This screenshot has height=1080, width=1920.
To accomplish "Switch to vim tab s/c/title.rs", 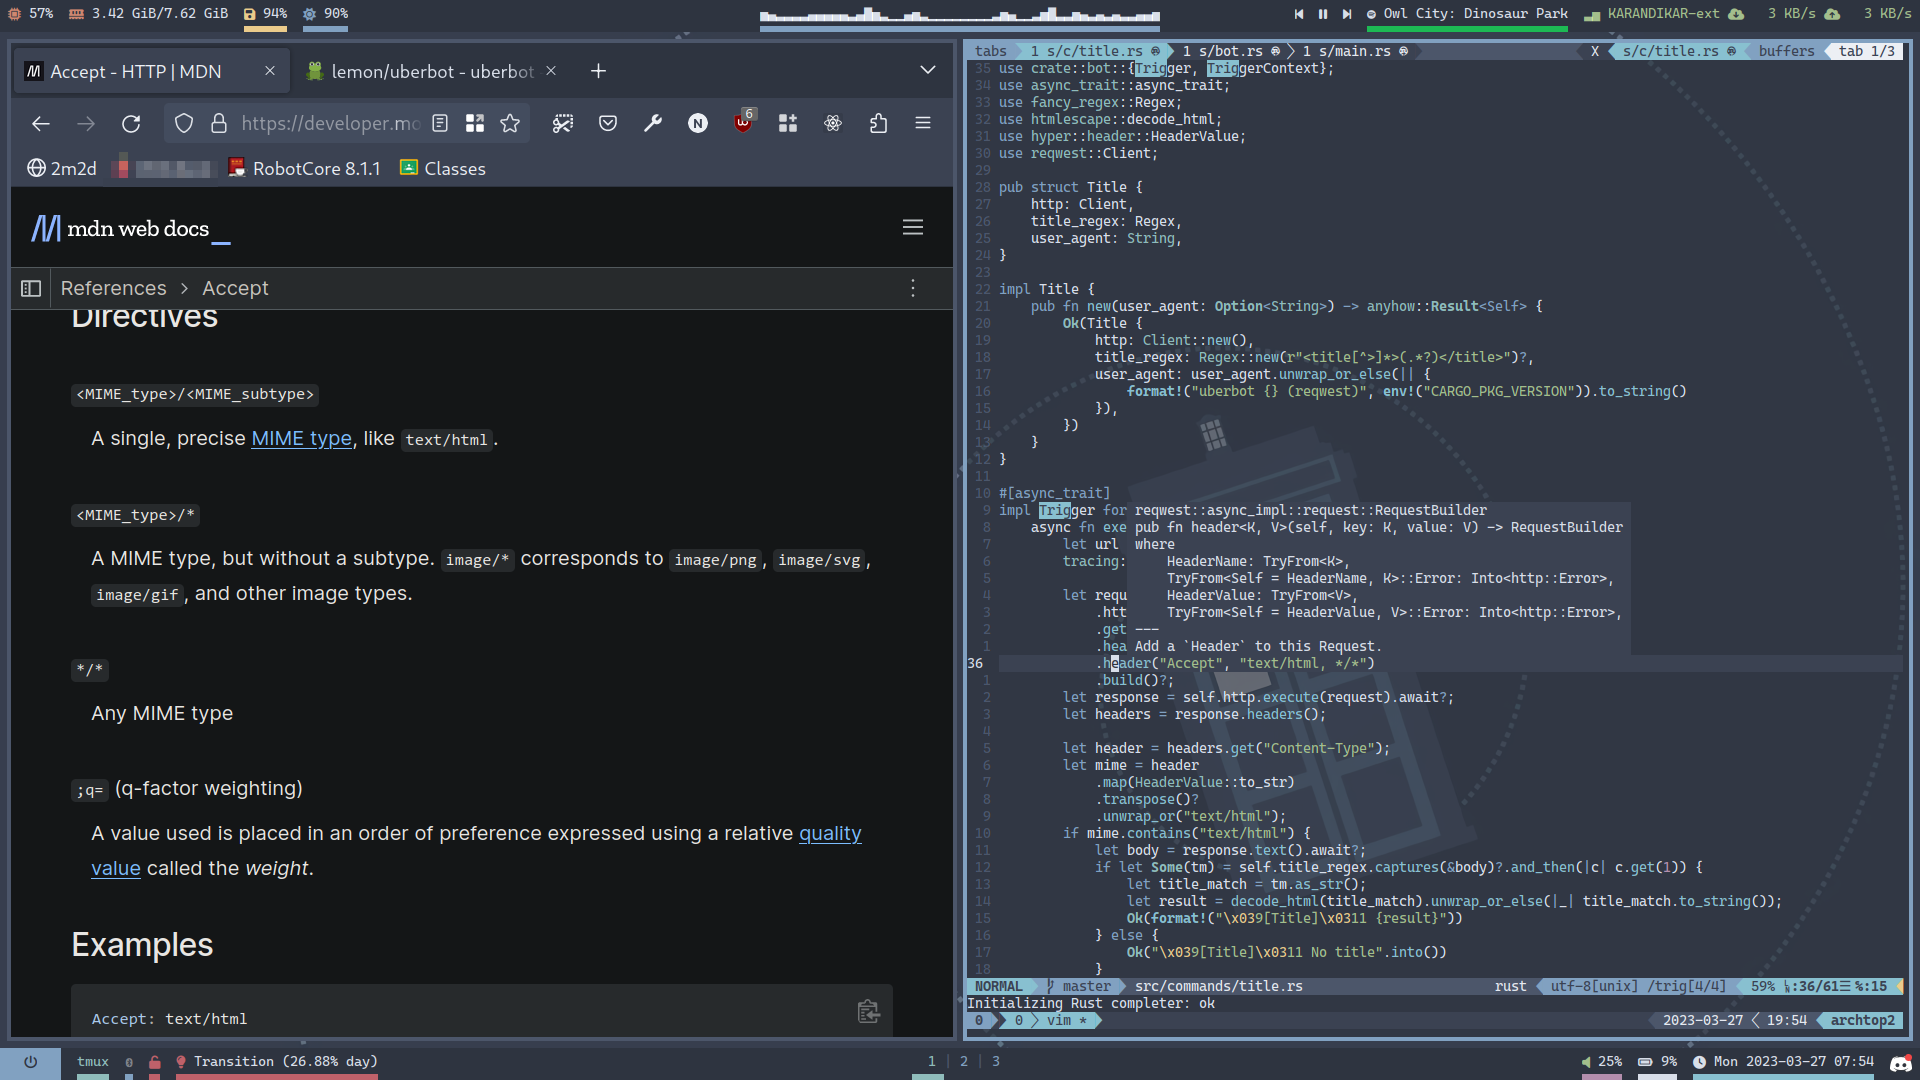I will 1094,51.
